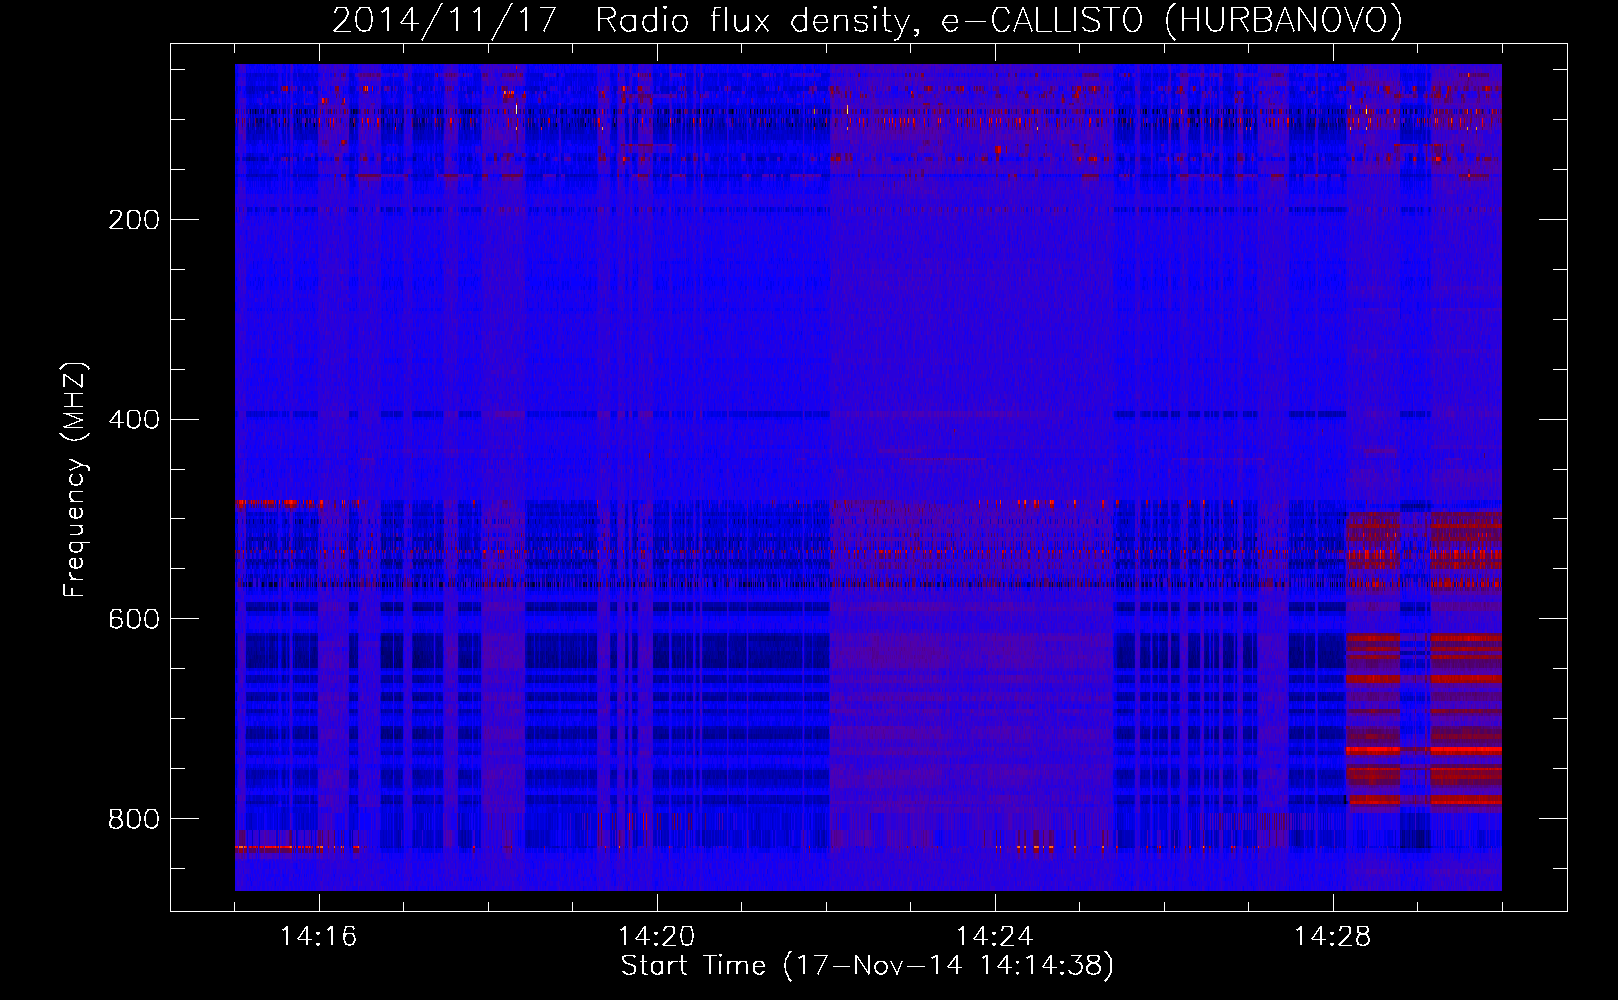Image resolution: width=1618 pixels, height=1000 pixels.
Task: Click the 800 frequency tick label
Action: (x=134, y=820)
